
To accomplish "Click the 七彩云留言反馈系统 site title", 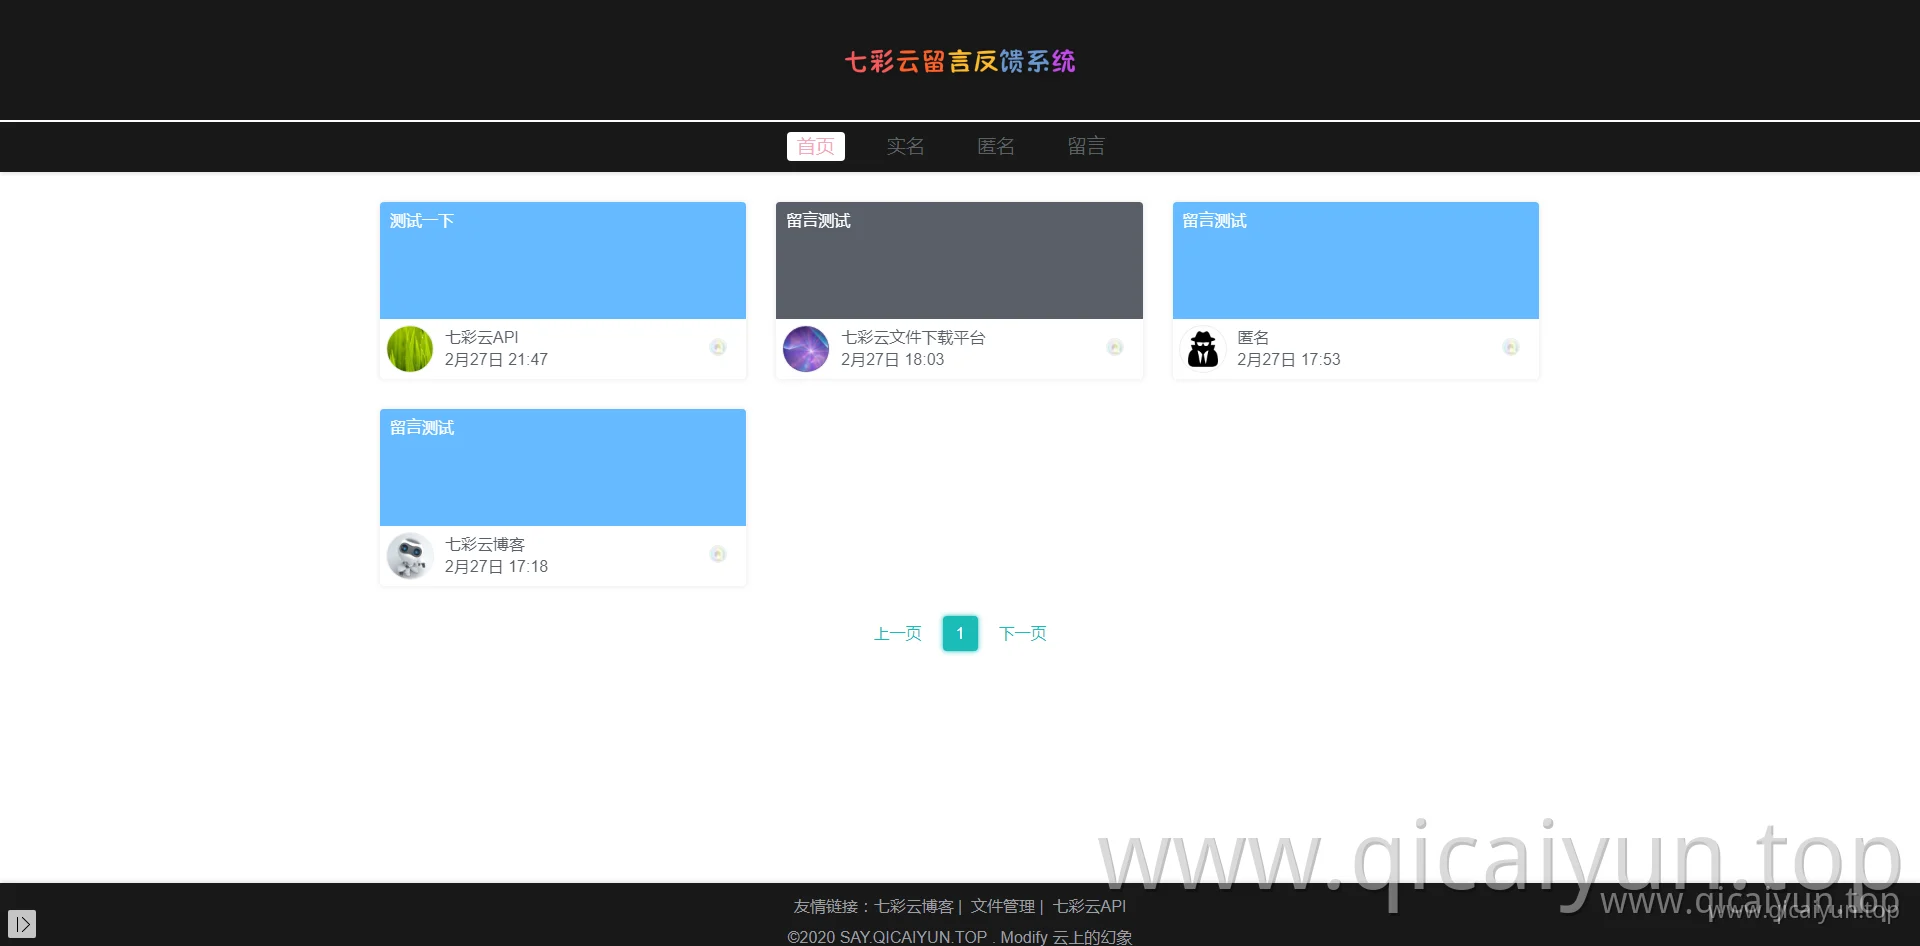I will tap(960, 61).
